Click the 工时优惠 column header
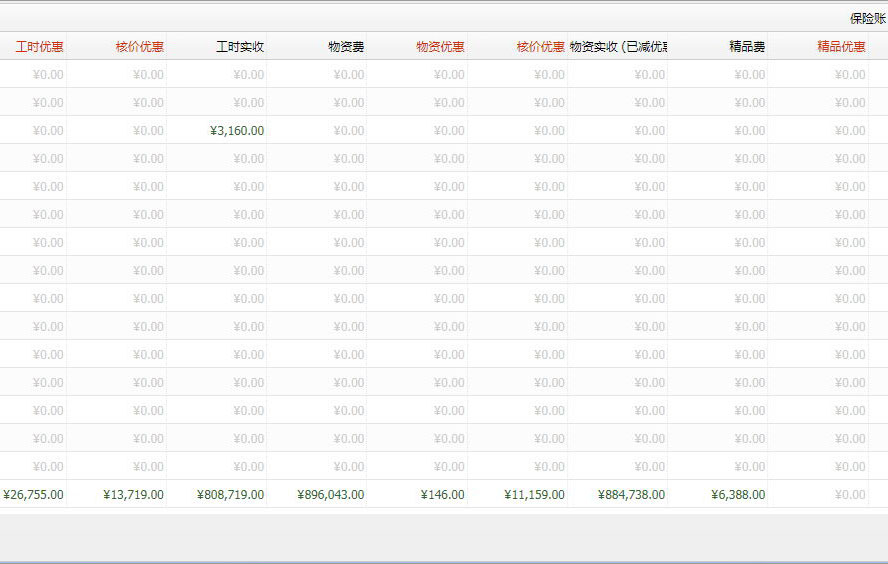The width and height of the screenshot is (888, 564). [x=38, y=46]
